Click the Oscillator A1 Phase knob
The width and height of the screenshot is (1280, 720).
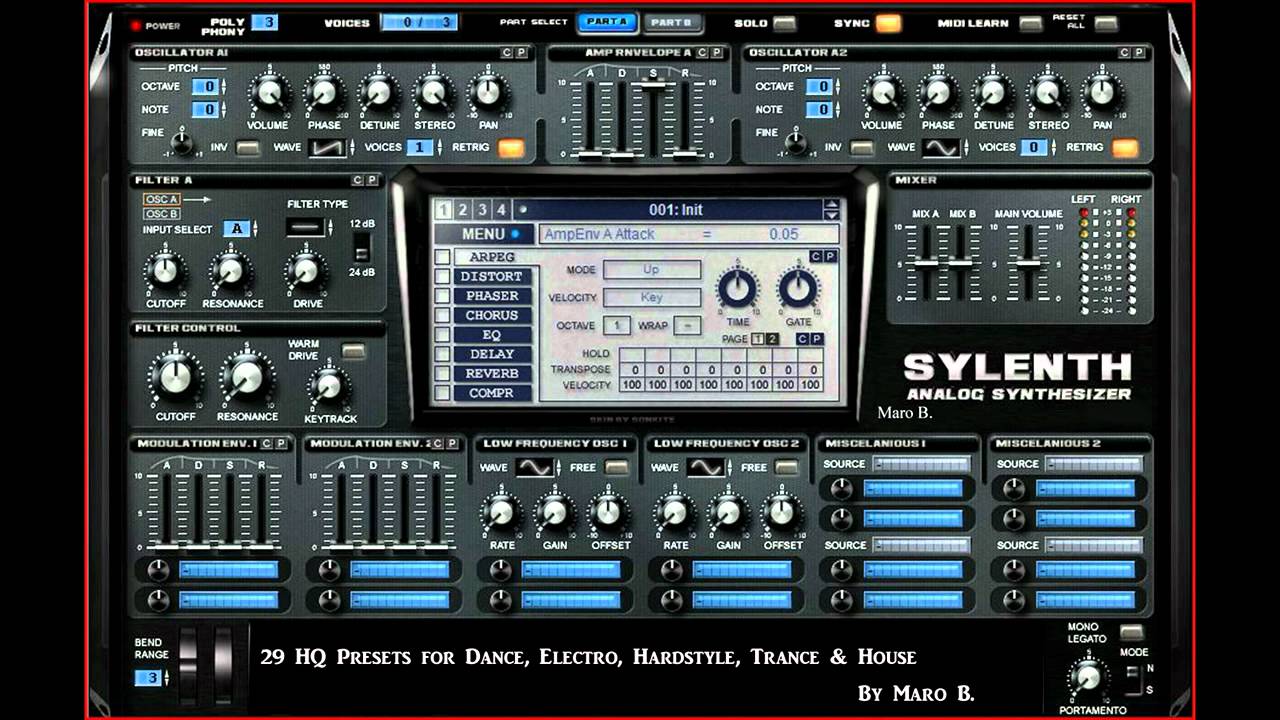[x=323, y=93]
